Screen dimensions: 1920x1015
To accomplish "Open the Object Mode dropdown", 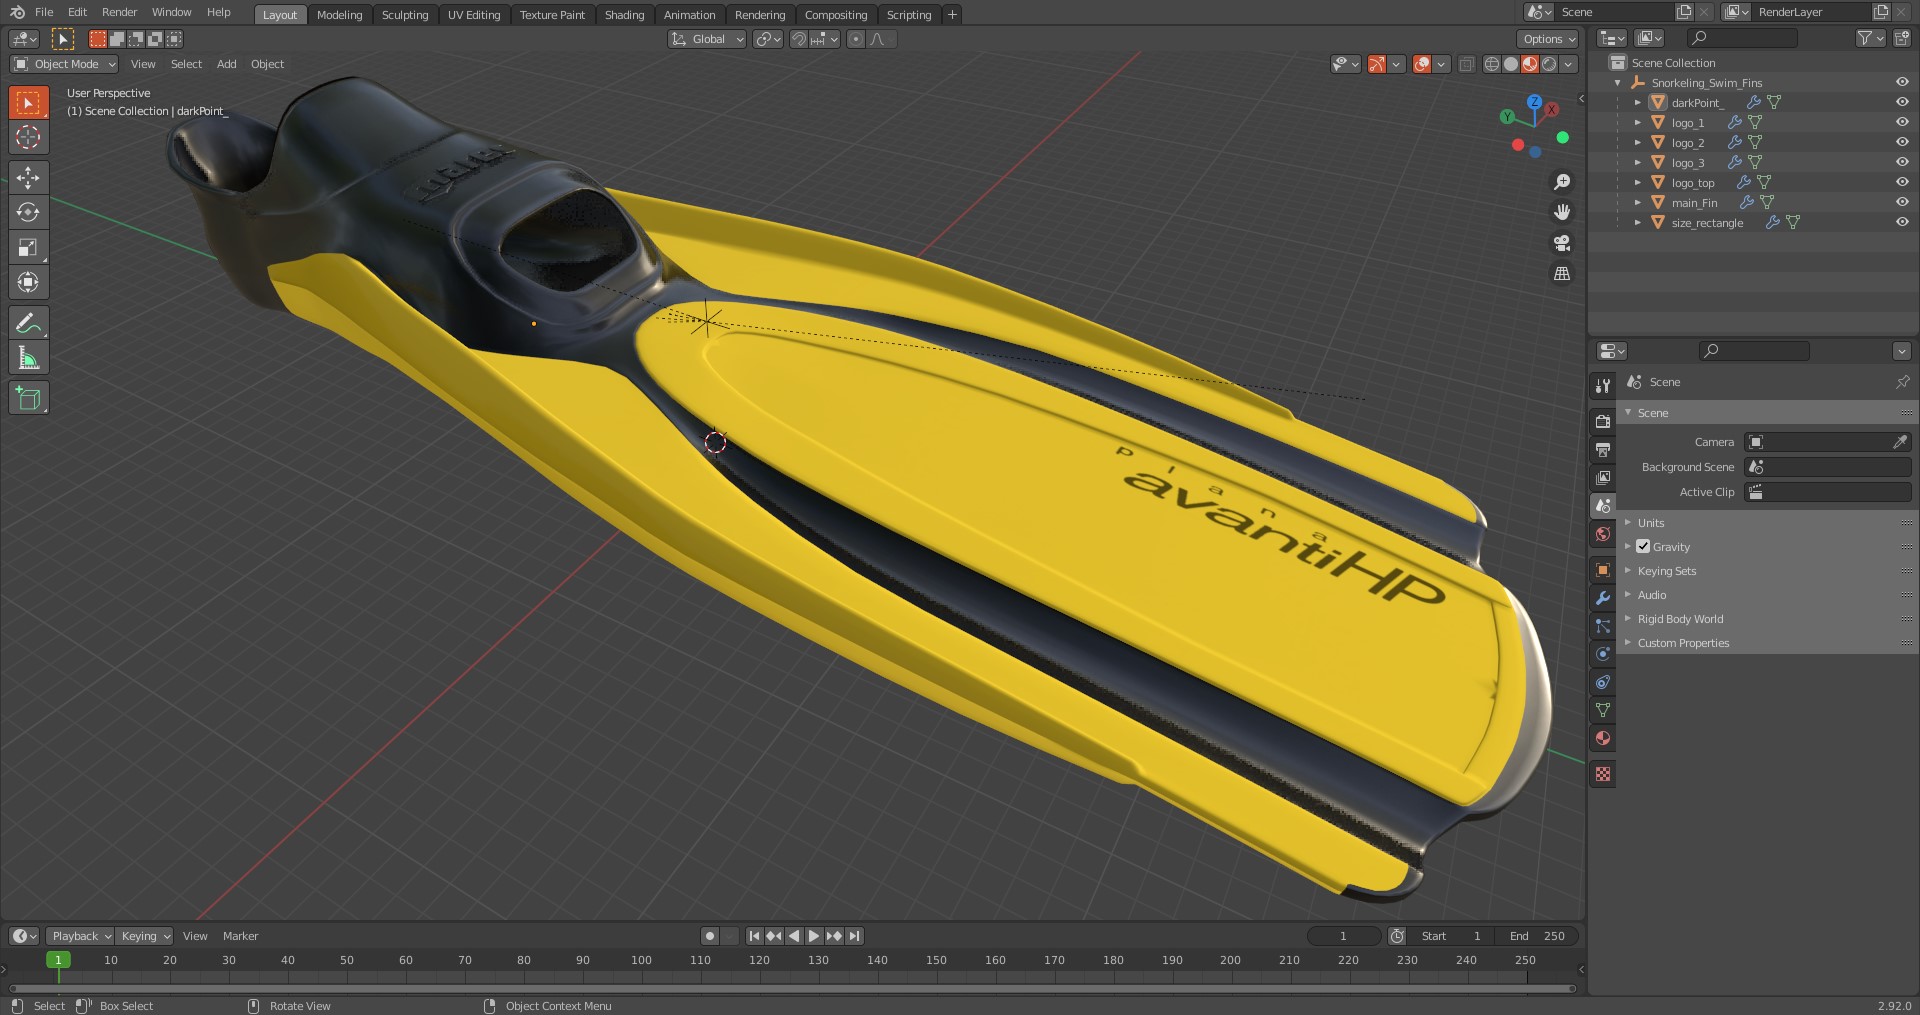I will coord(64,64).
